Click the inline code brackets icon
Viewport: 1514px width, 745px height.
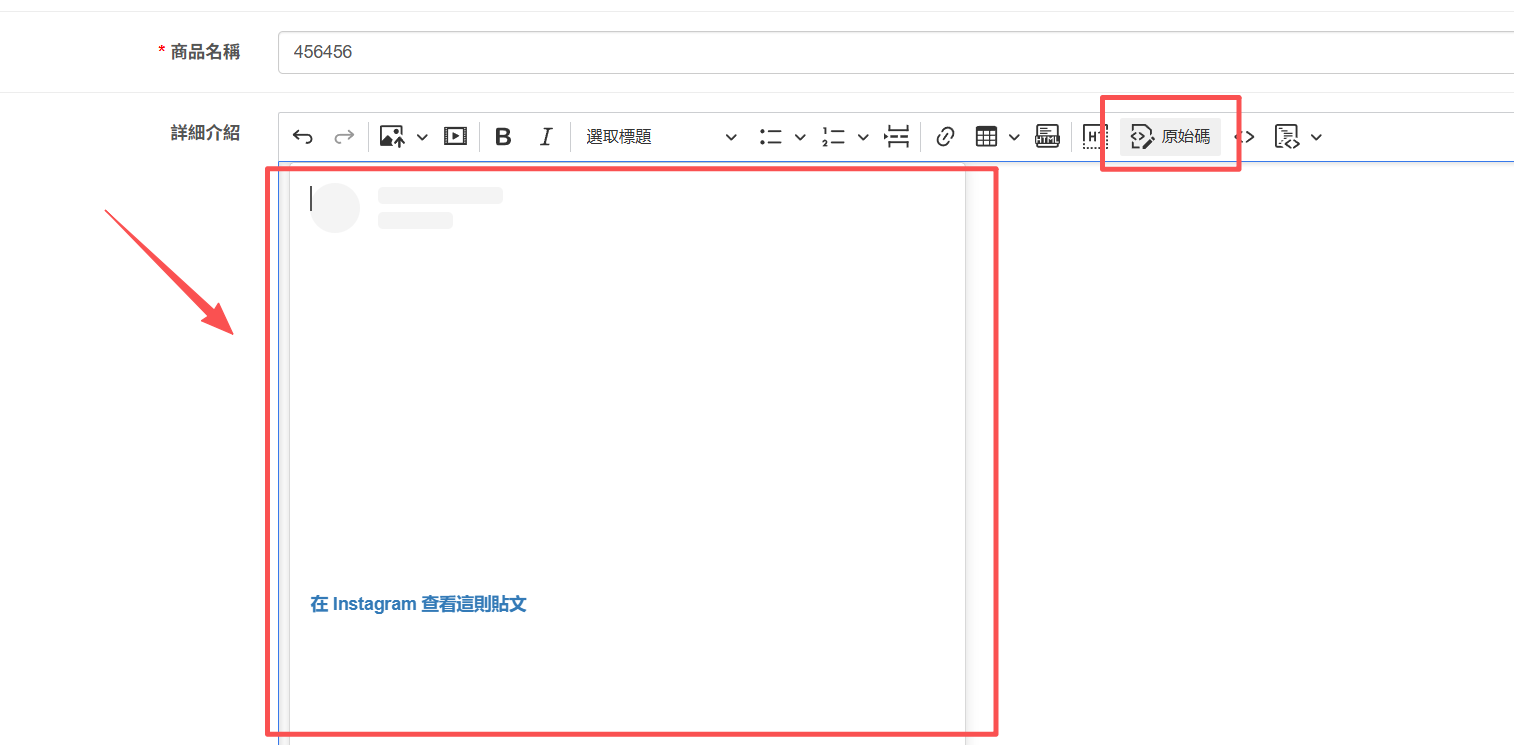[x=1244, y=137]
